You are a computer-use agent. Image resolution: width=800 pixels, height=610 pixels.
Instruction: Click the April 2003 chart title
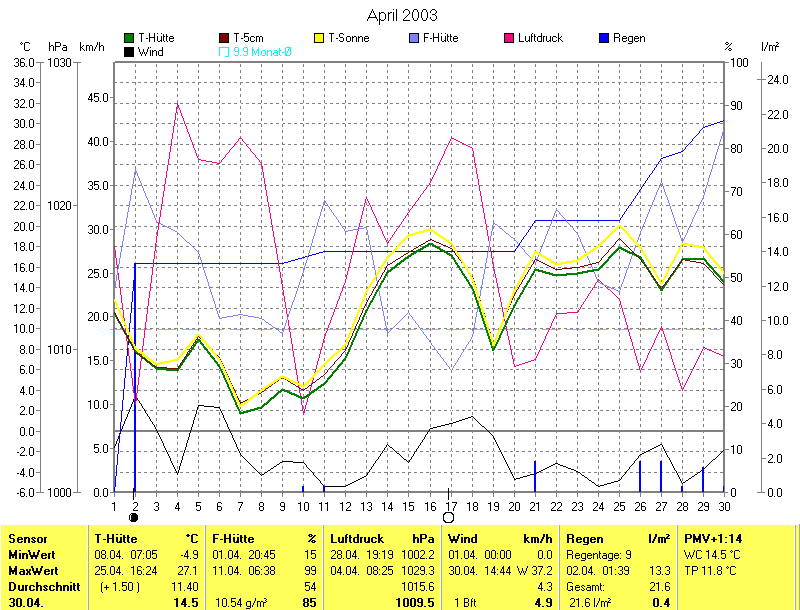(x=401, y=15)
